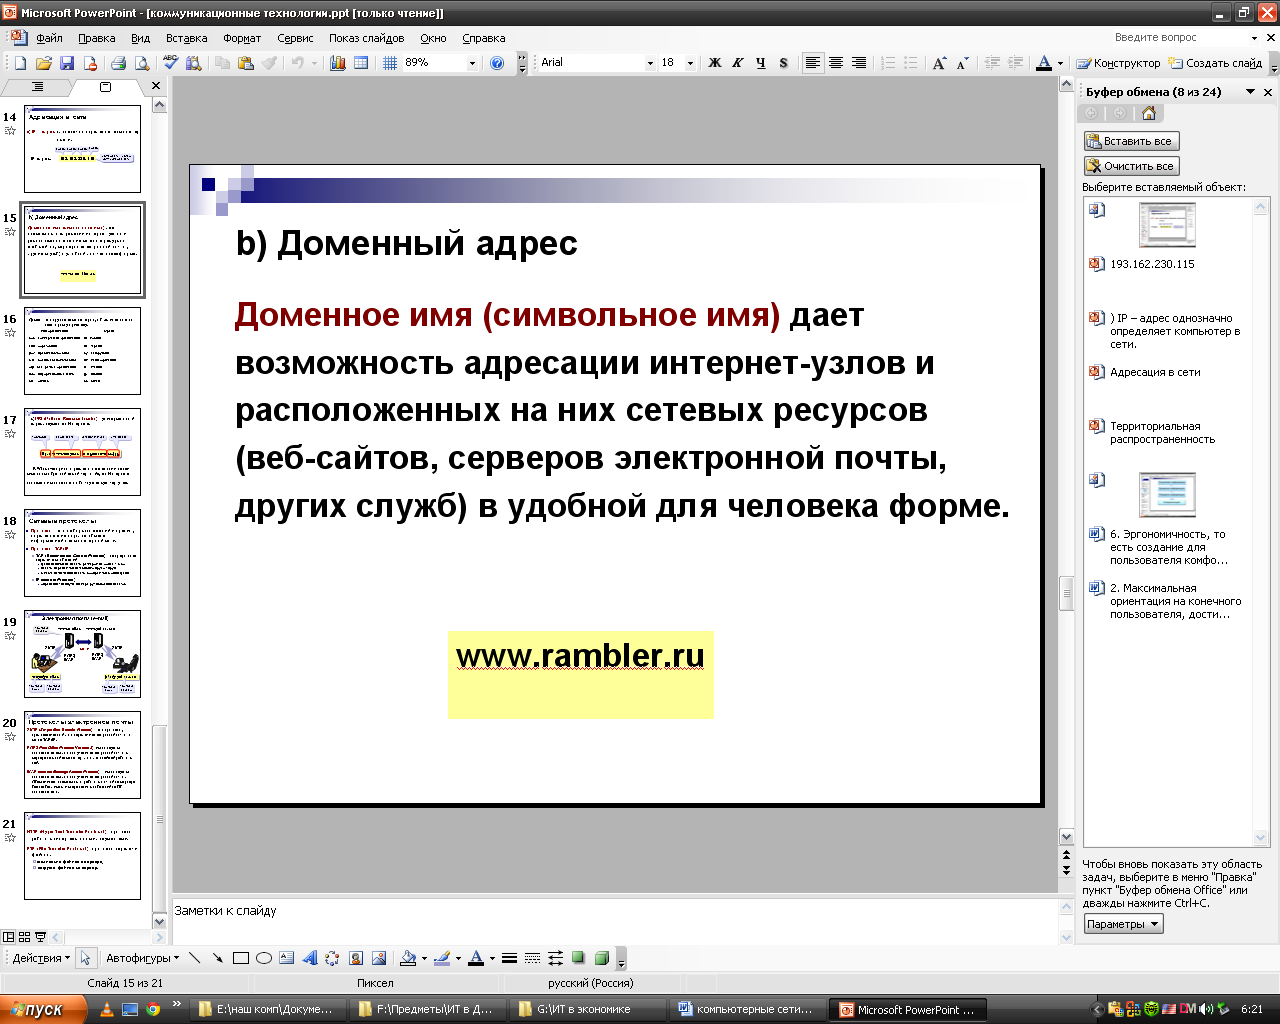Select slide 17 thumbnail
This screenshot has width=1280, height=1024.
(x=83, y=452)
